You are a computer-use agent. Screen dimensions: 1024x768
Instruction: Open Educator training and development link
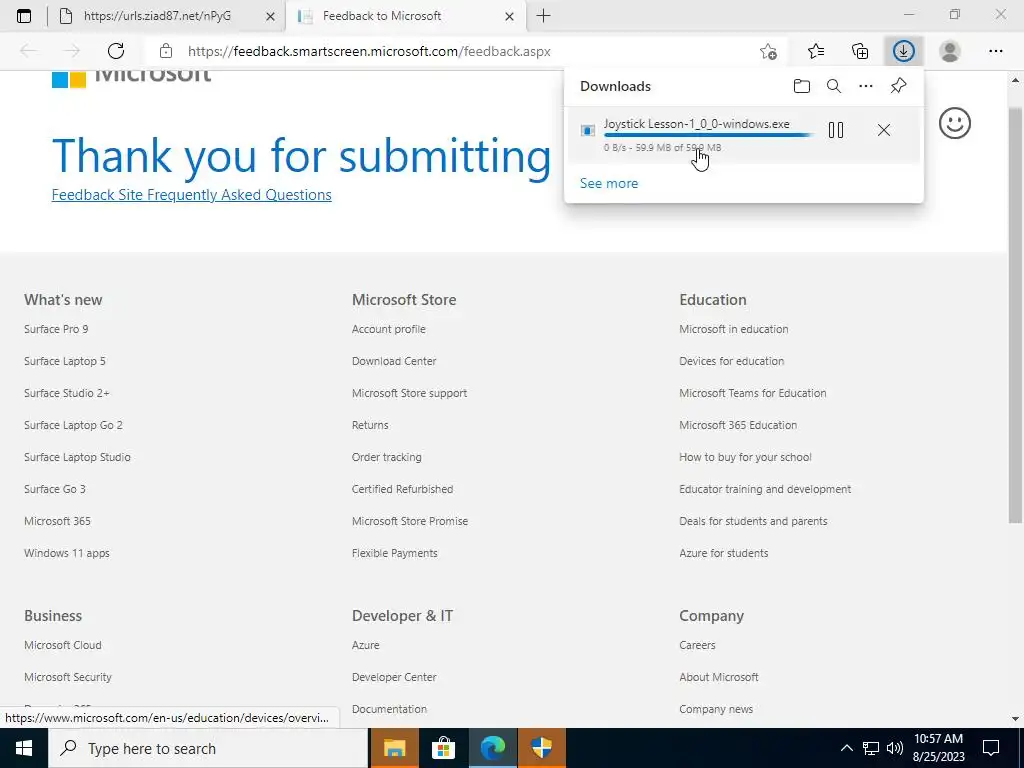(765, 489)
